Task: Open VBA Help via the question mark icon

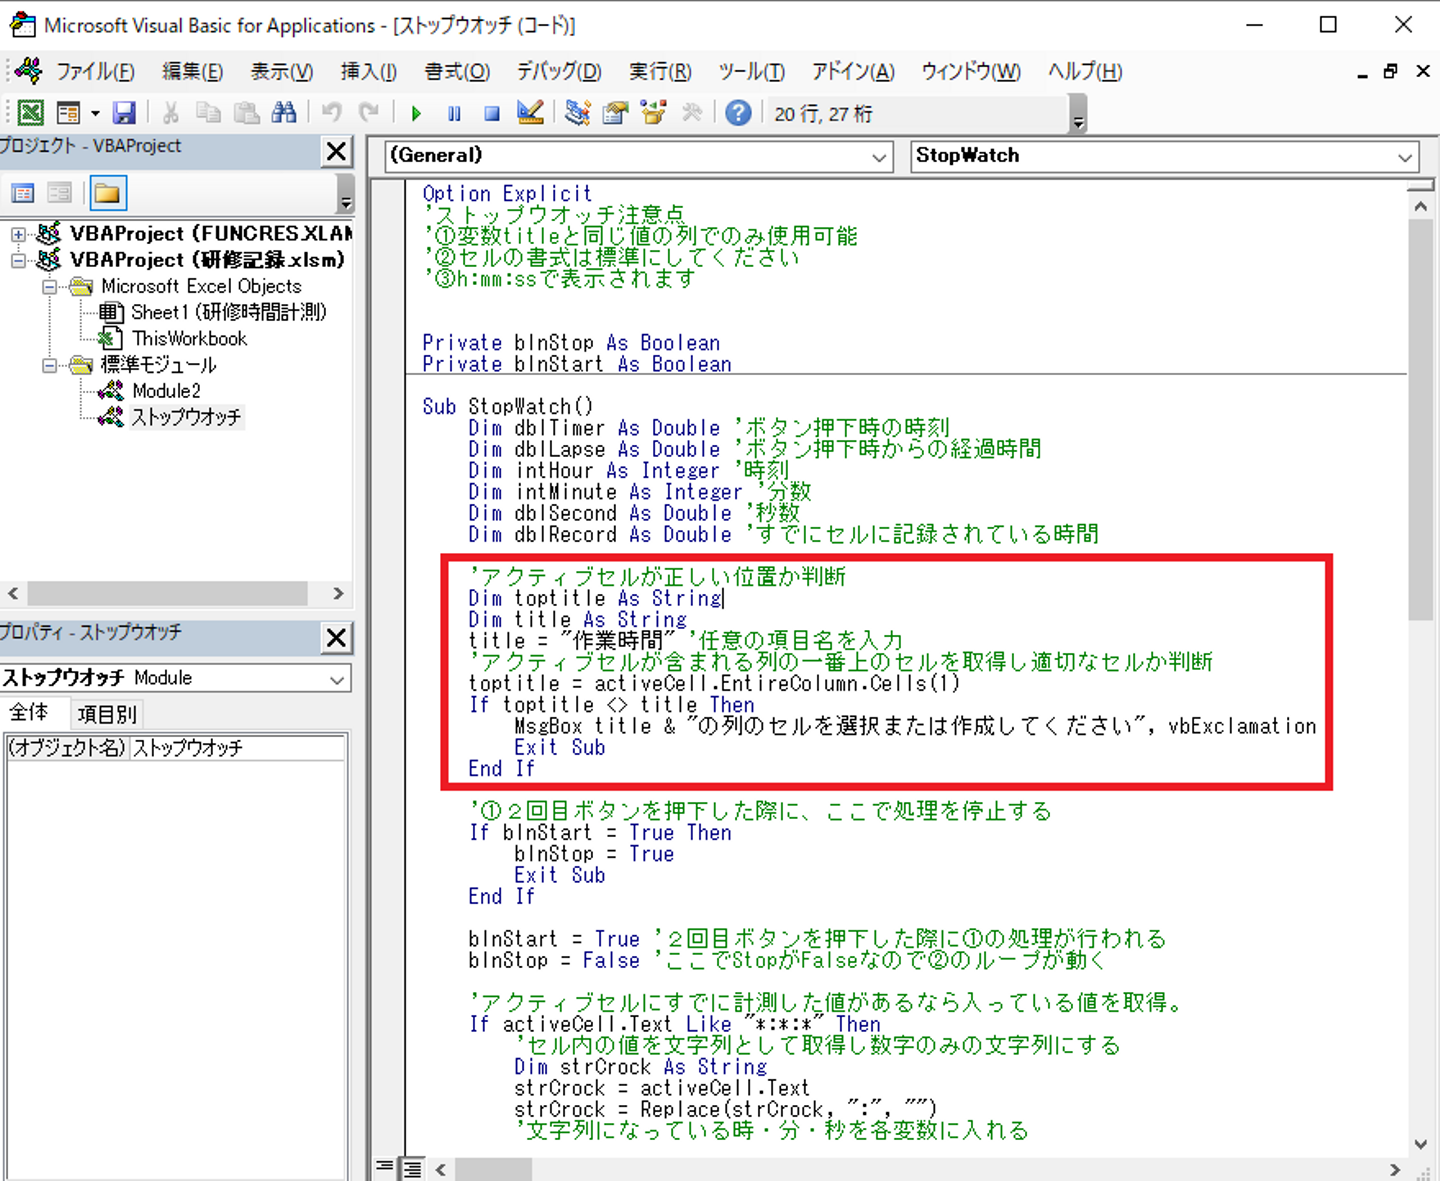Action: pyautogui.click(x=738, y=113)
